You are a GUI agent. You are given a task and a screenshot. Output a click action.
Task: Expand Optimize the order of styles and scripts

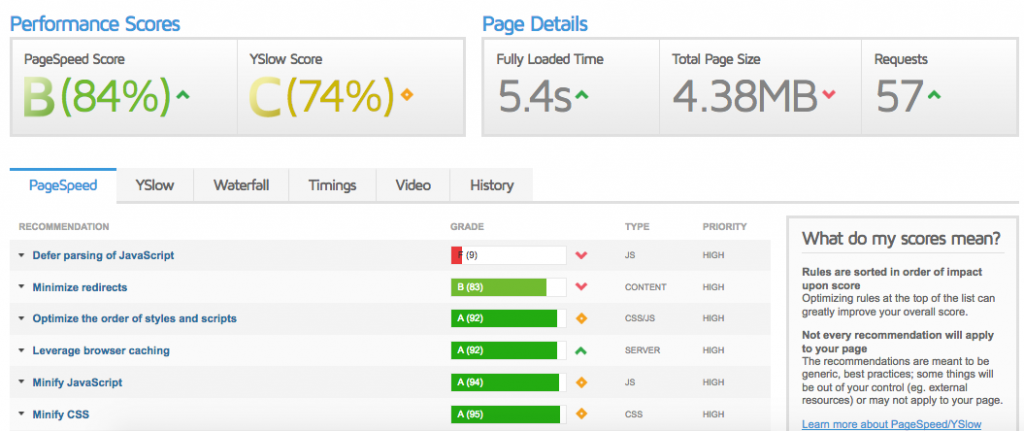click(x=21, y=319)
